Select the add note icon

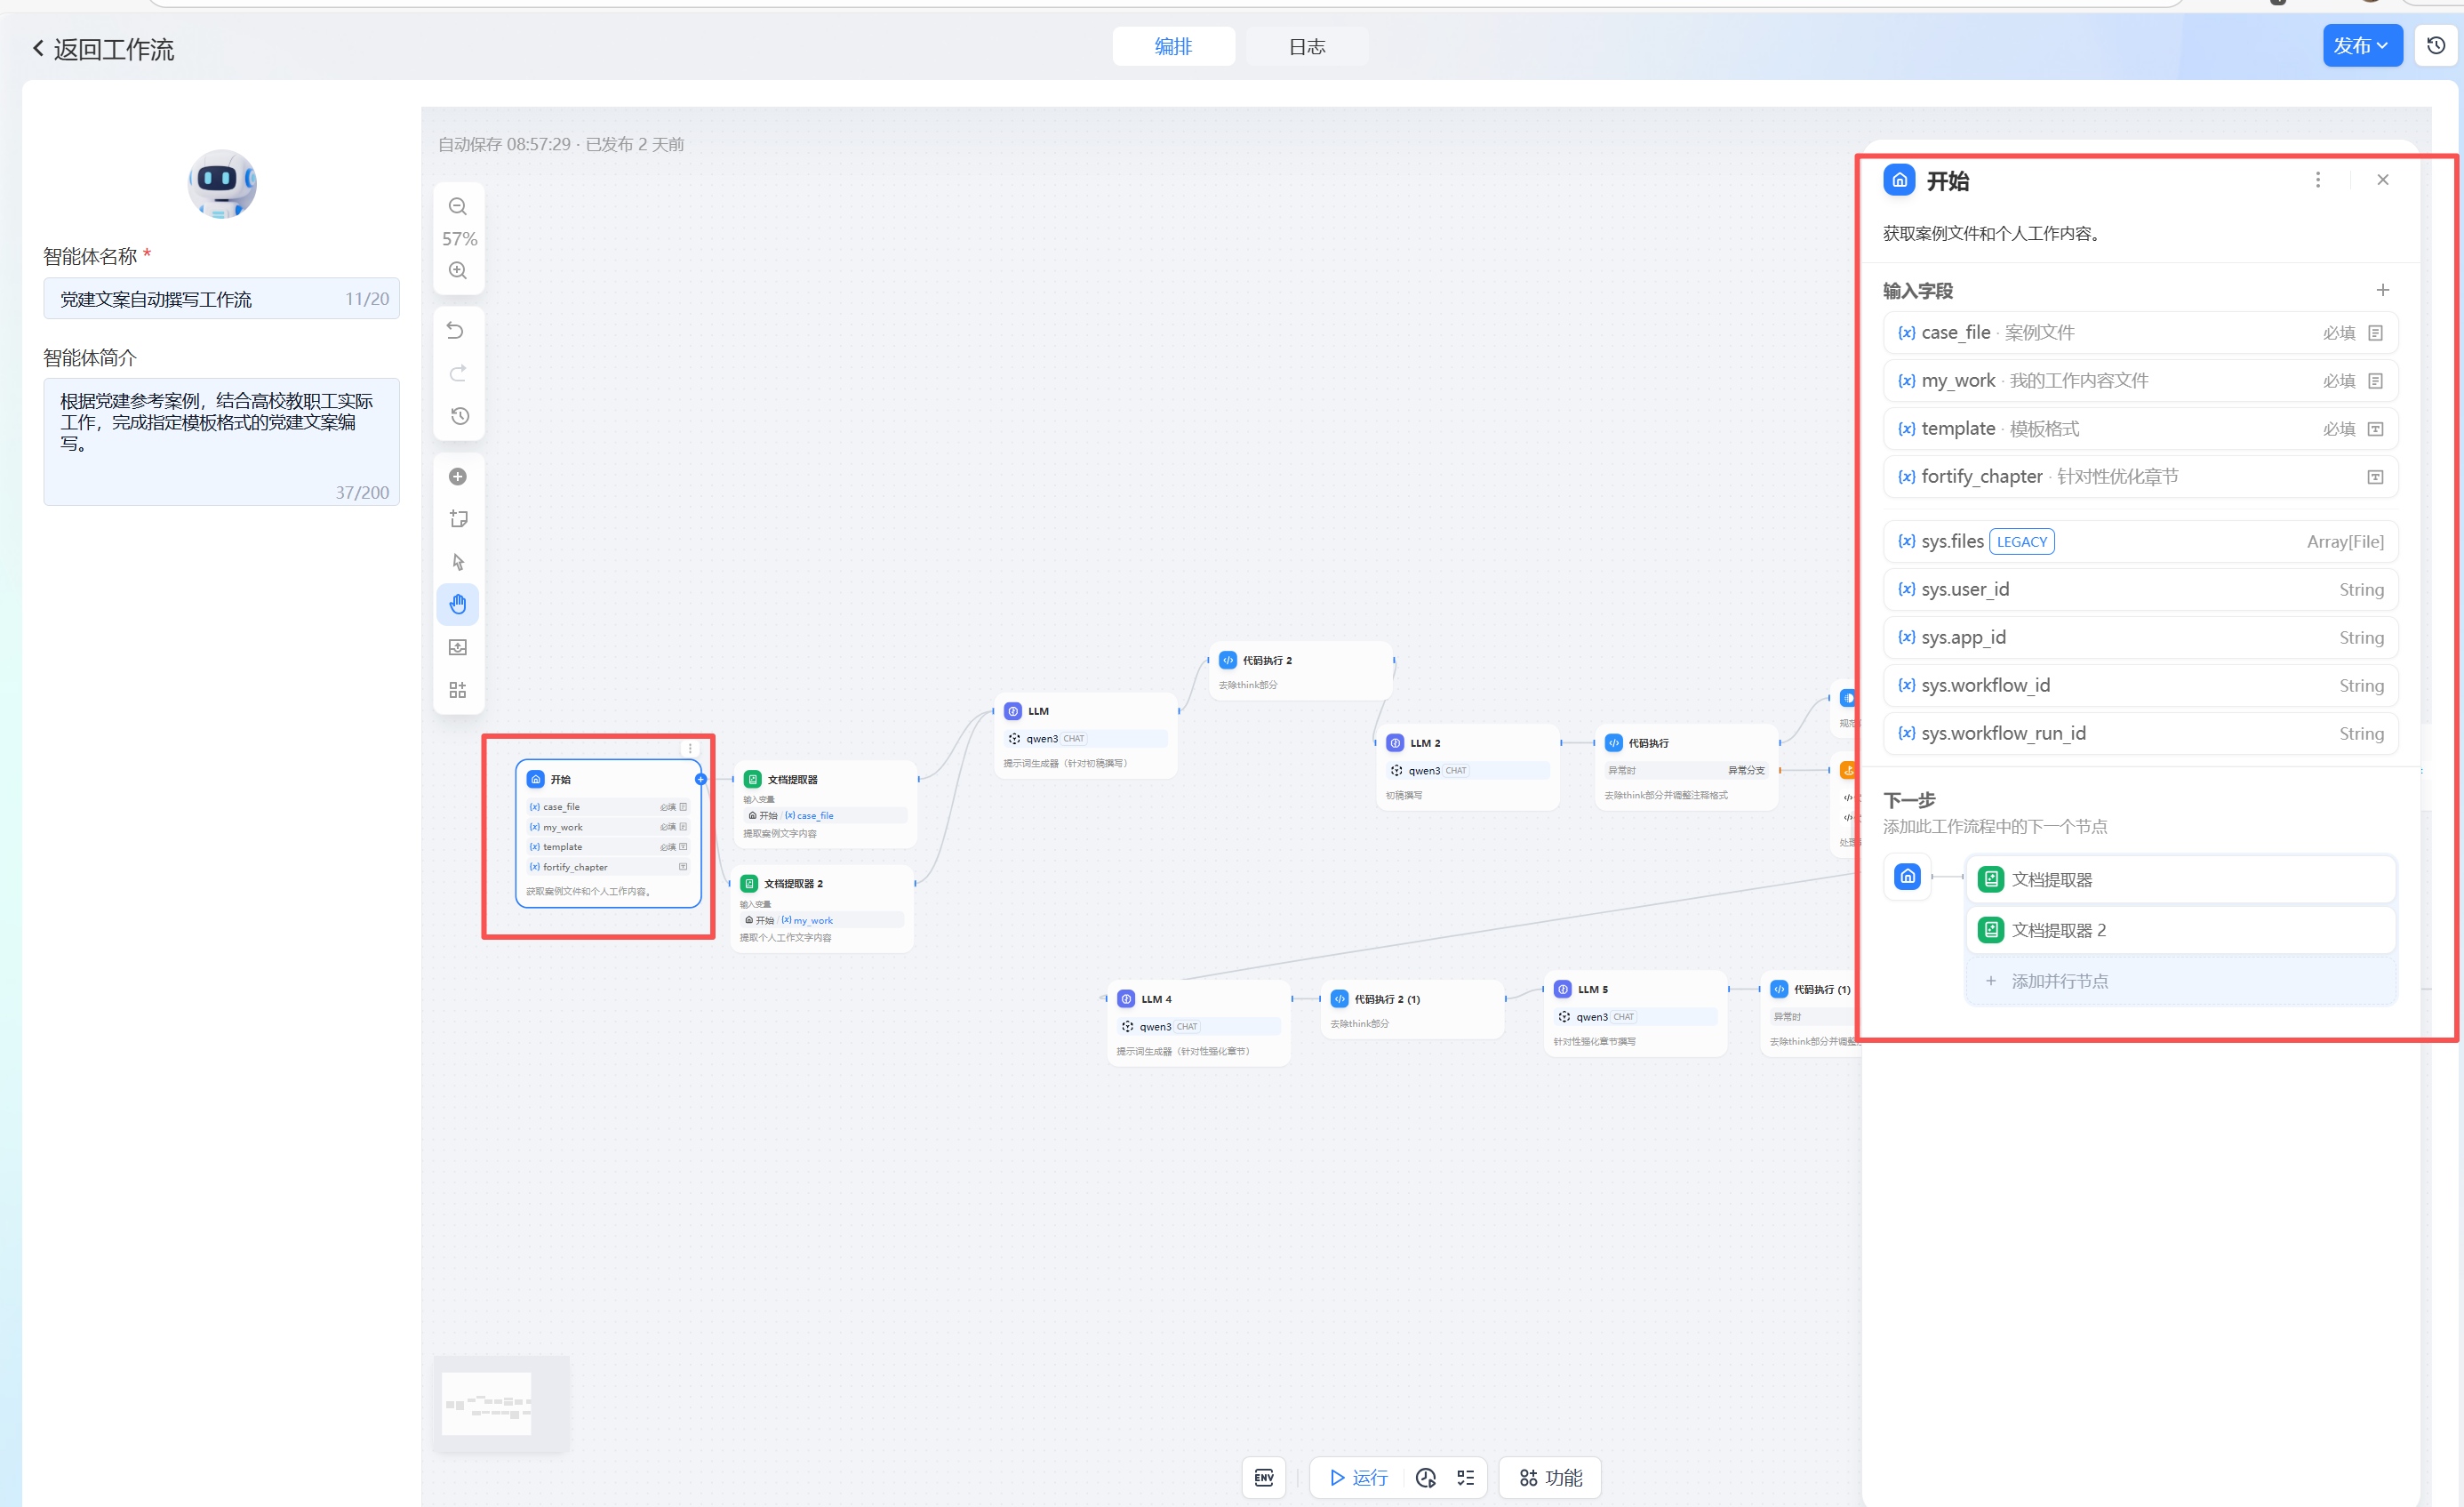coord(459,519)
